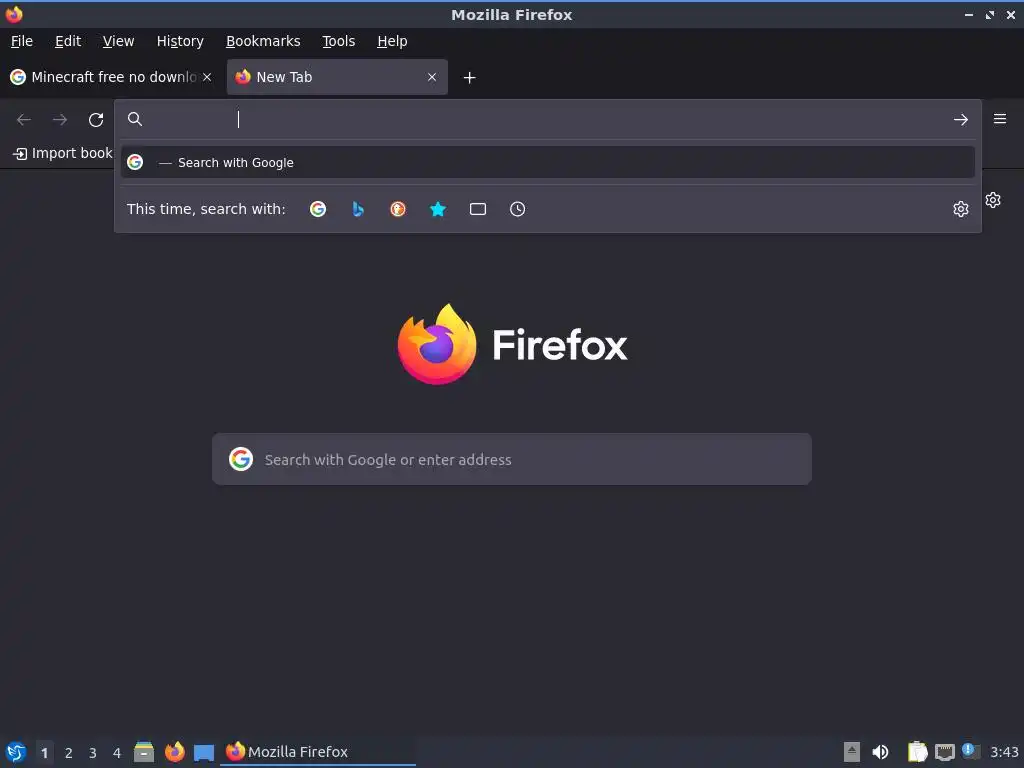Reload the current page
The image size is (1024, 768).
(96, 120)
